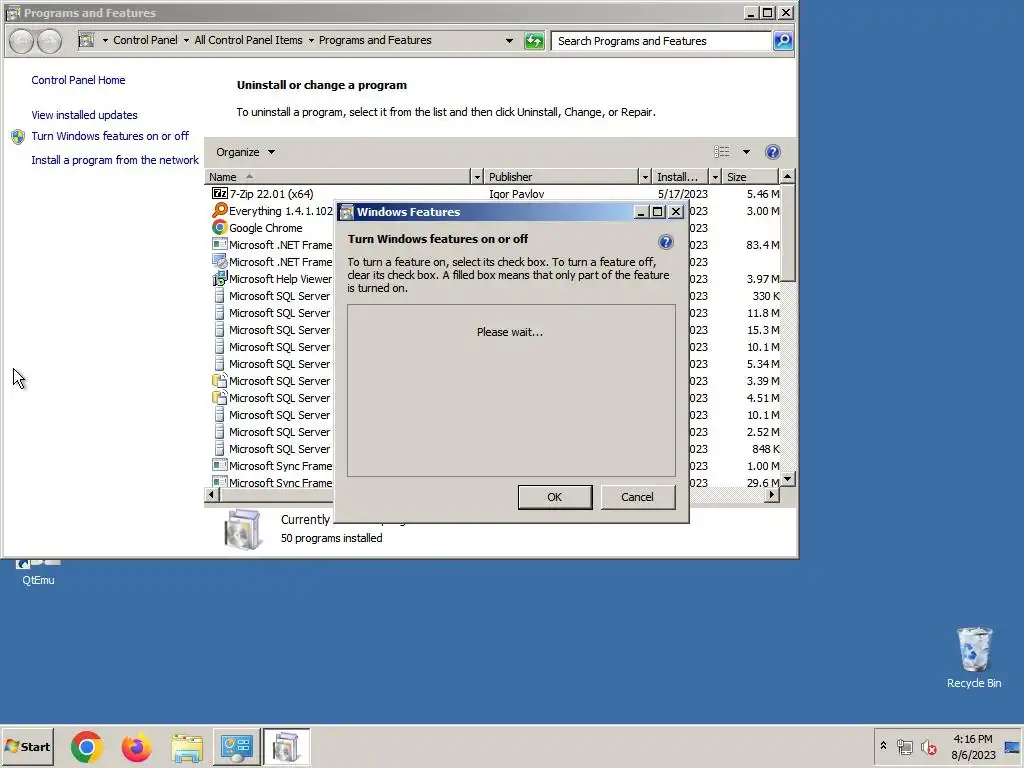Open help in Windows Features dialog

665,242
